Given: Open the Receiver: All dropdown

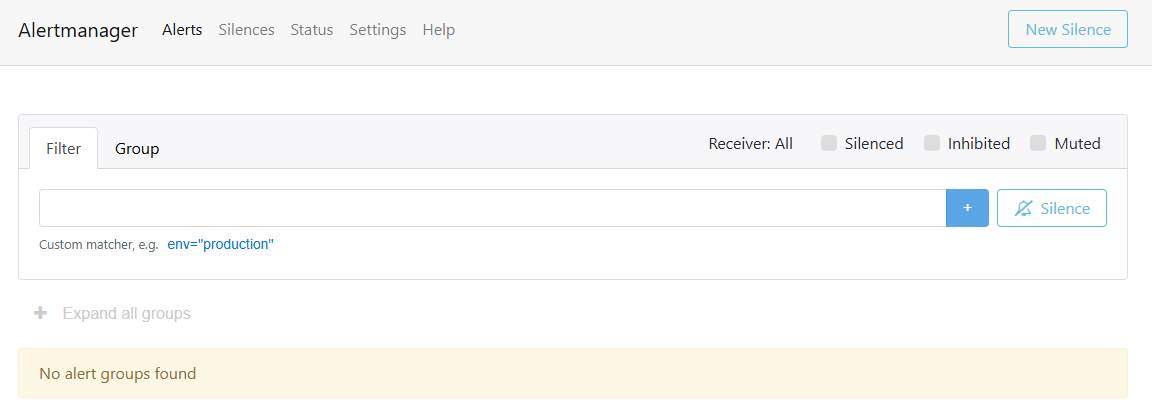Looking at the screenshot, I should pyautogui.click(x=750, y=143).
